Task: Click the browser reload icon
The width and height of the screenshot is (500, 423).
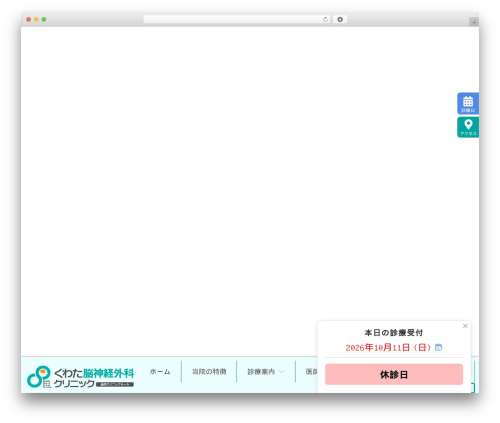Action: click(325, 19)
